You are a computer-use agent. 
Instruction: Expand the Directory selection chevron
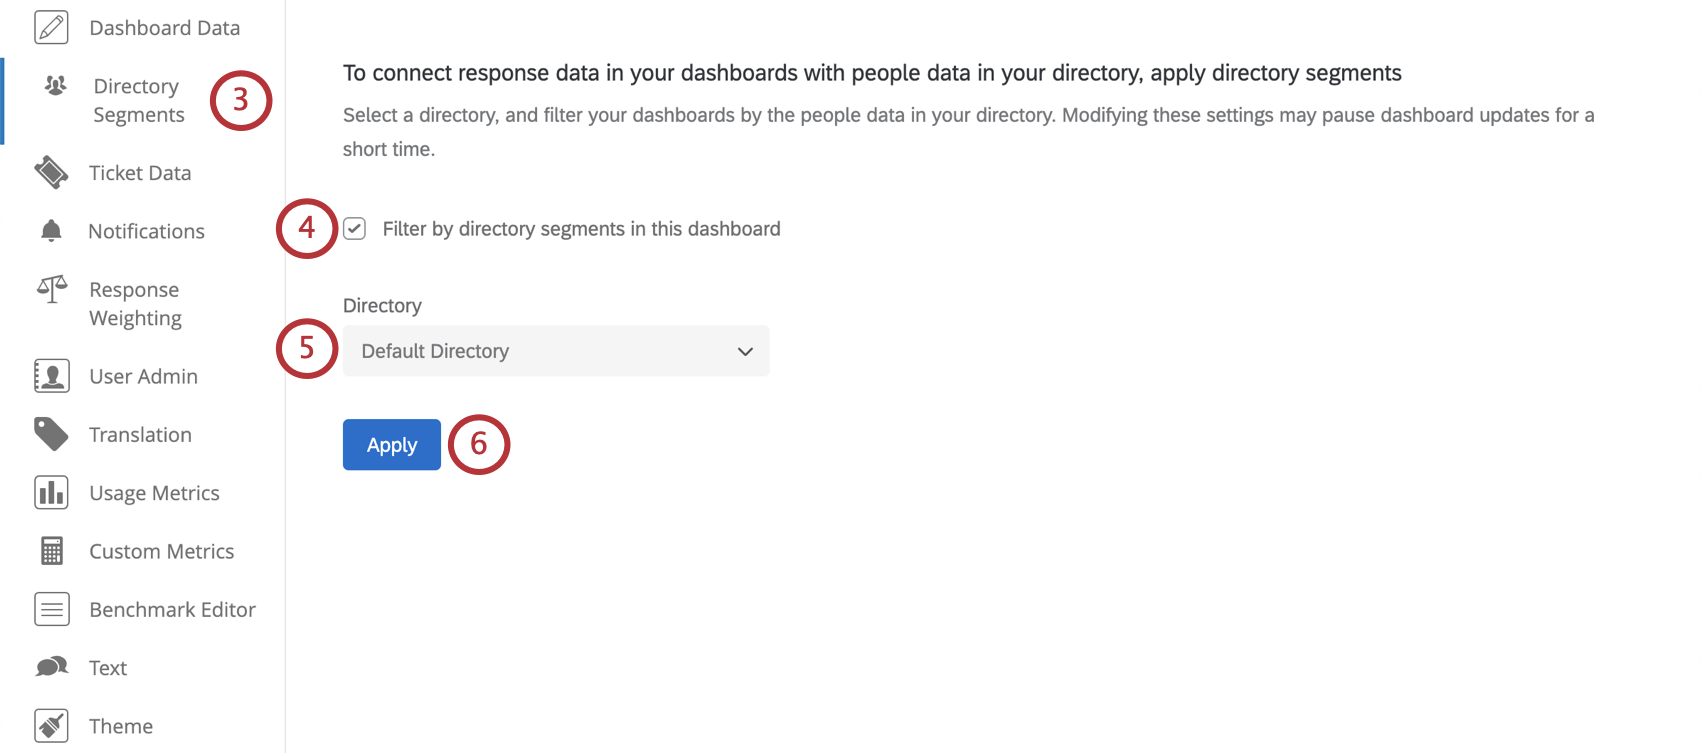744,351
